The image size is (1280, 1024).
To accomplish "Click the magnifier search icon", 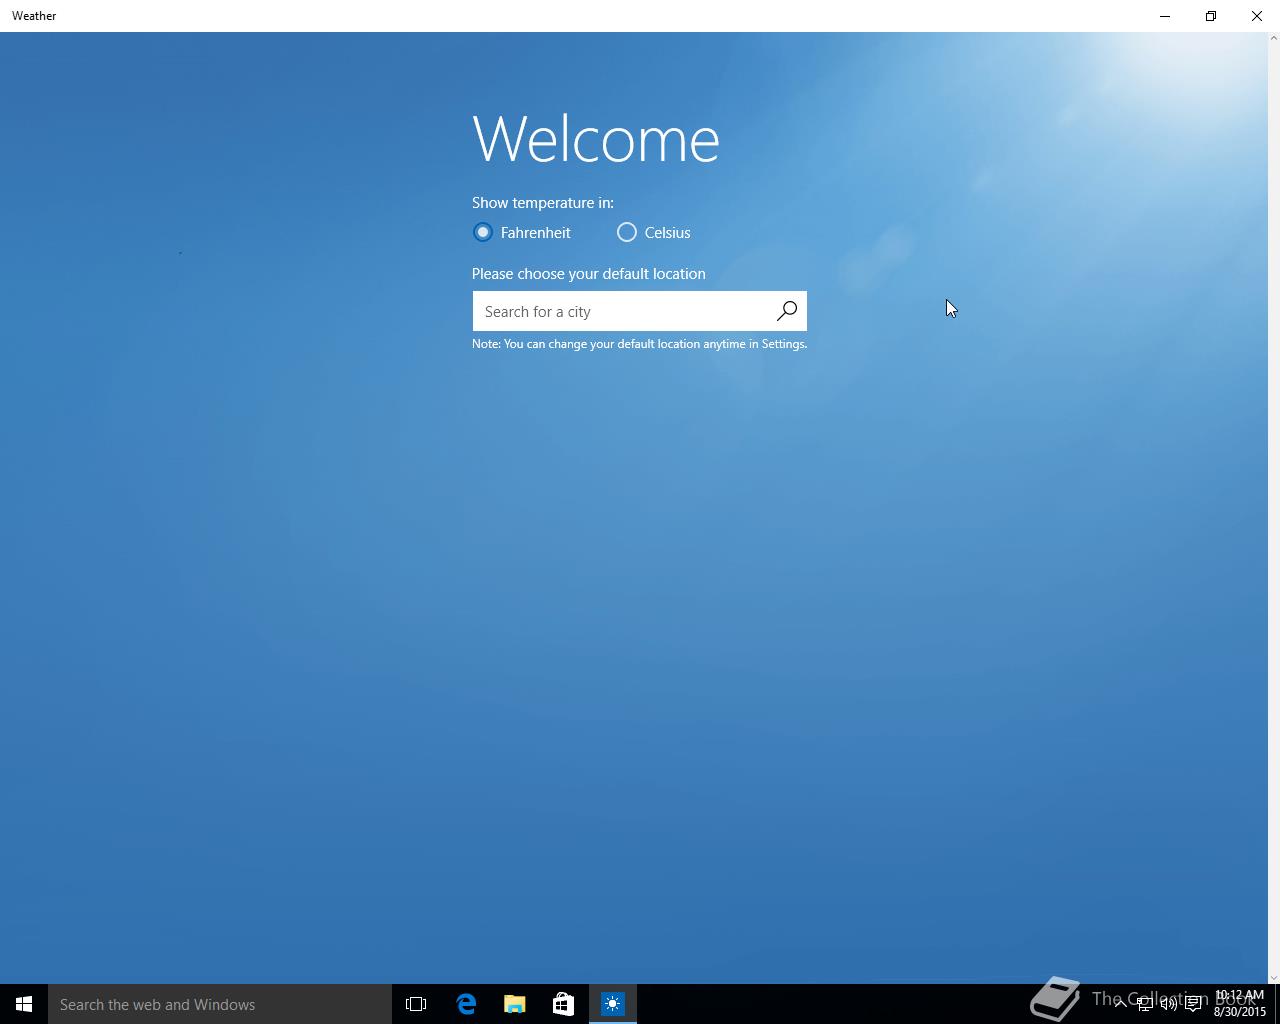I will tap(787, 311).
